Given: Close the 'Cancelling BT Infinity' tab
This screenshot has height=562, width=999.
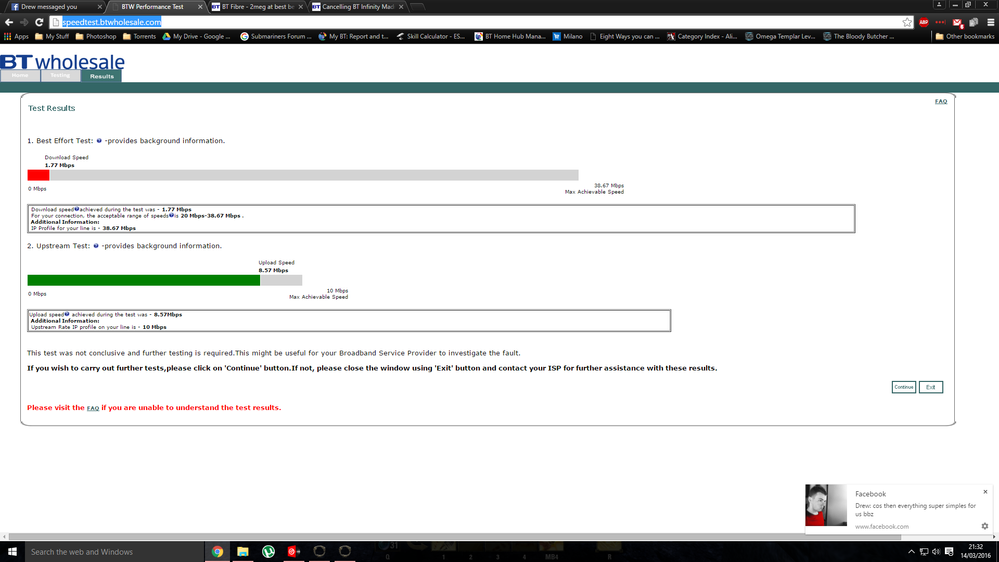Looking at the screenshot, I should [401, 7].
